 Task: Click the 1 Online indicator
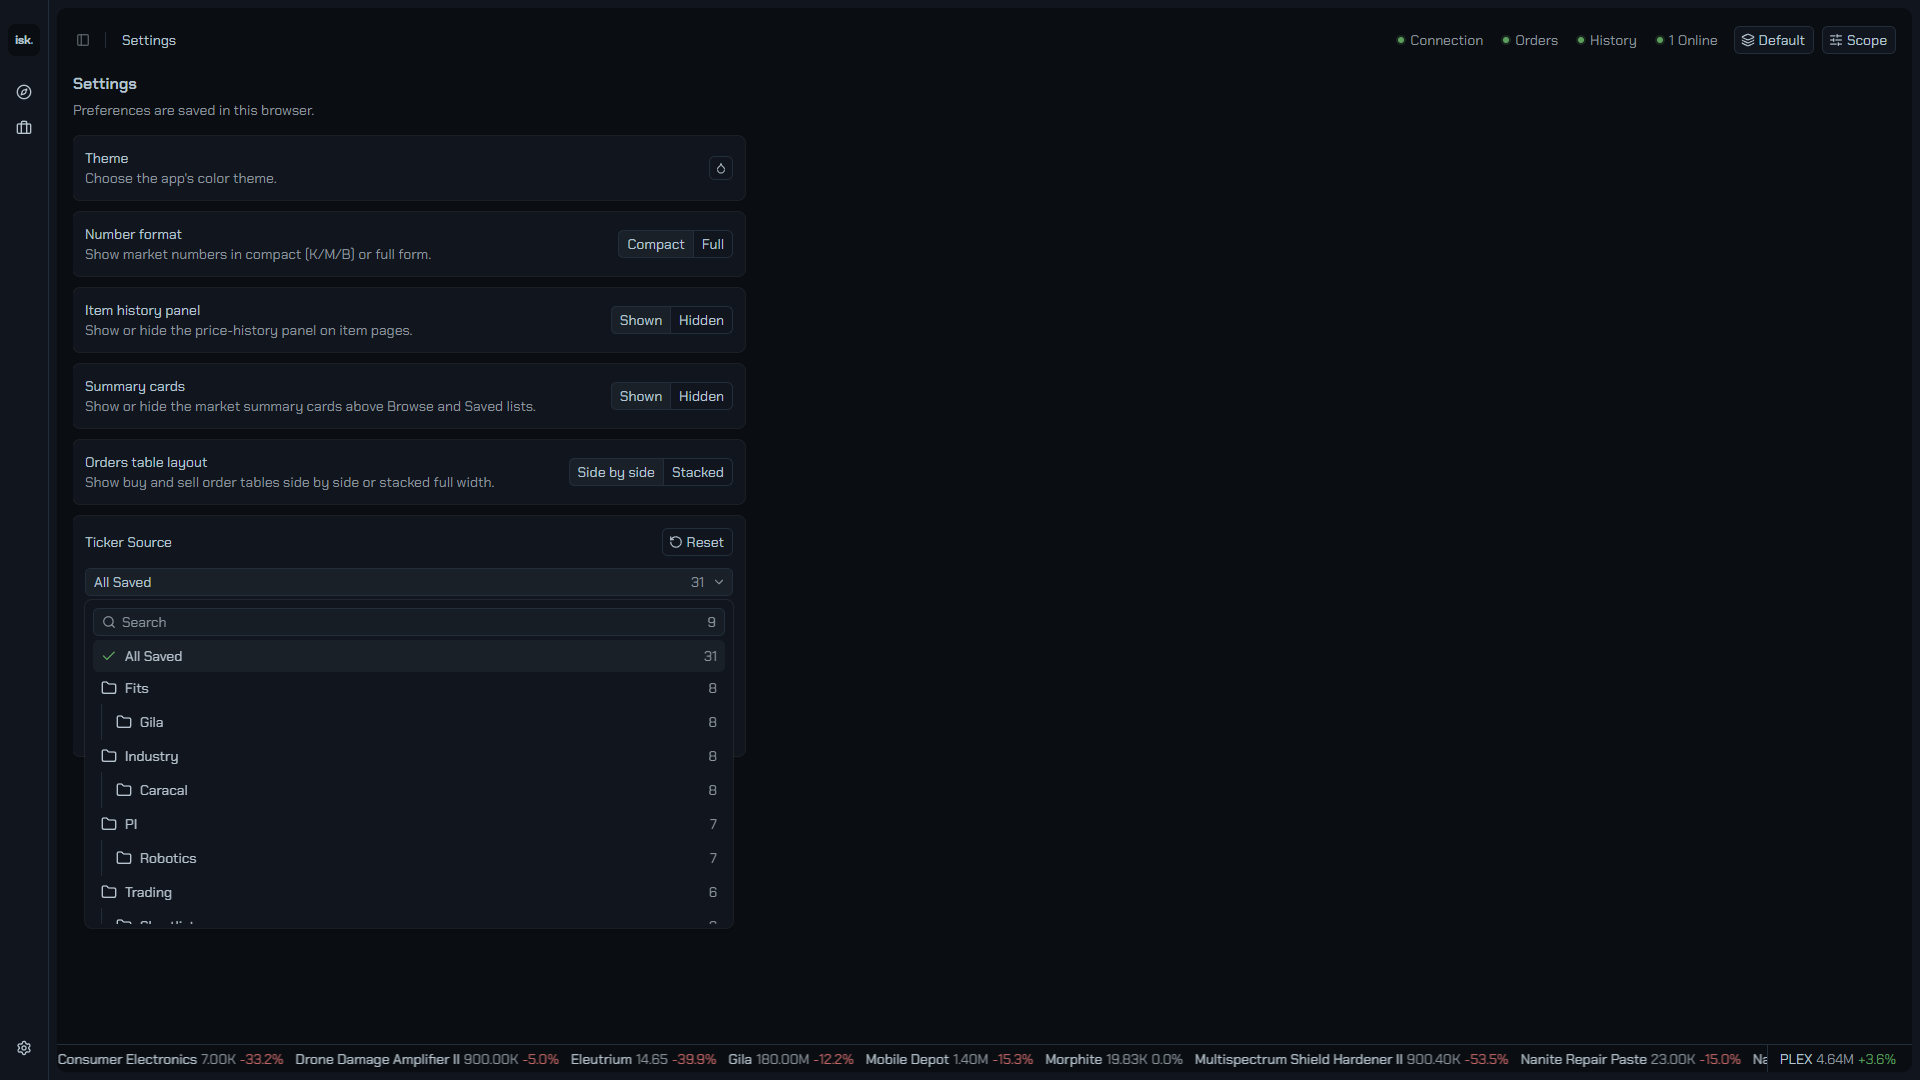point(1687,40)
